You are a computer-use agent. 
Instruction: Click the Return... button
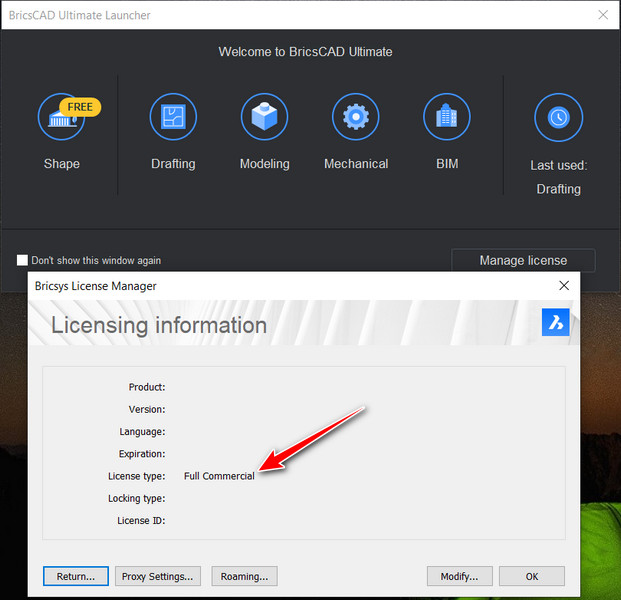76,576
